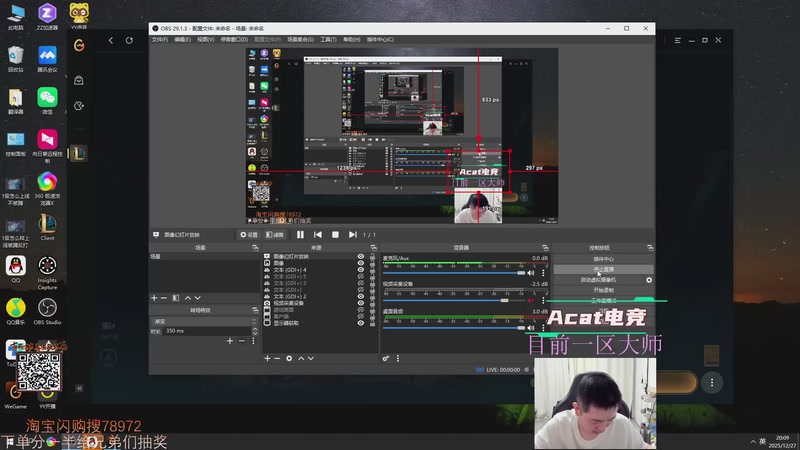Open the WeChat (微信) desktop icon
This screenshot has width=800, height=450.
(47, 101)
